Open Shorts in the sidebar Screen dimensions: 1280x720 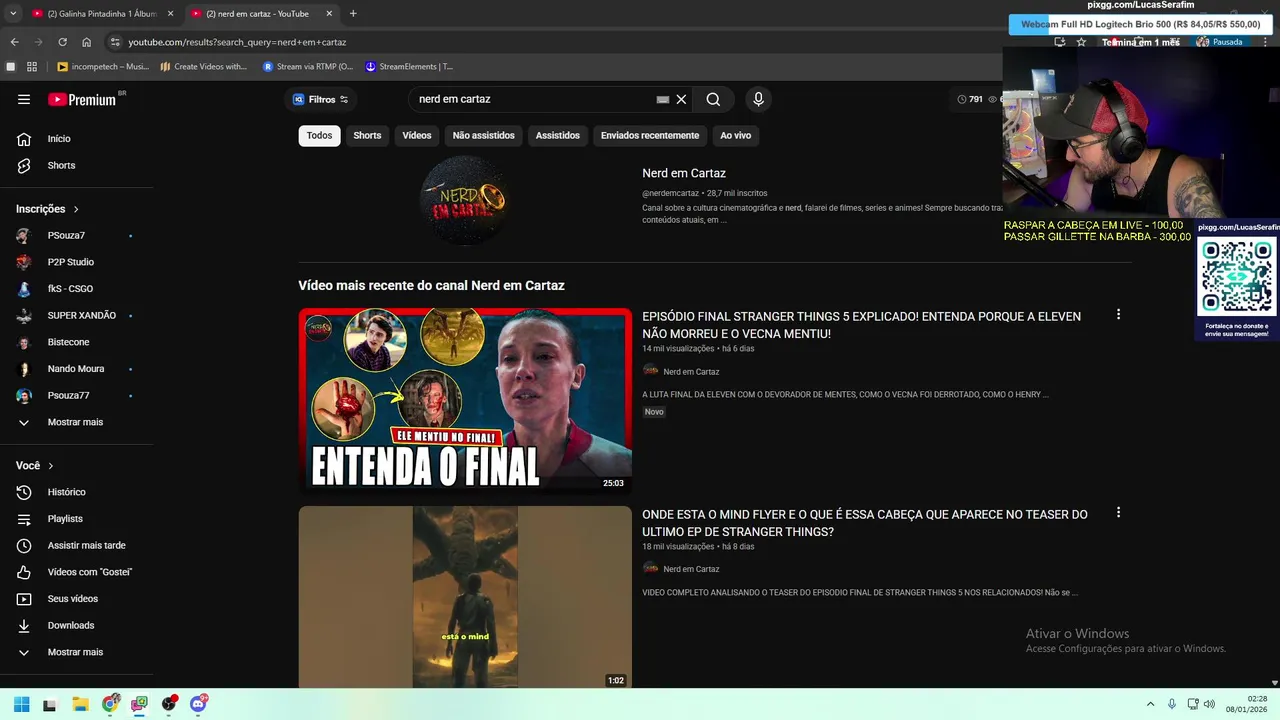coord(77,165)
